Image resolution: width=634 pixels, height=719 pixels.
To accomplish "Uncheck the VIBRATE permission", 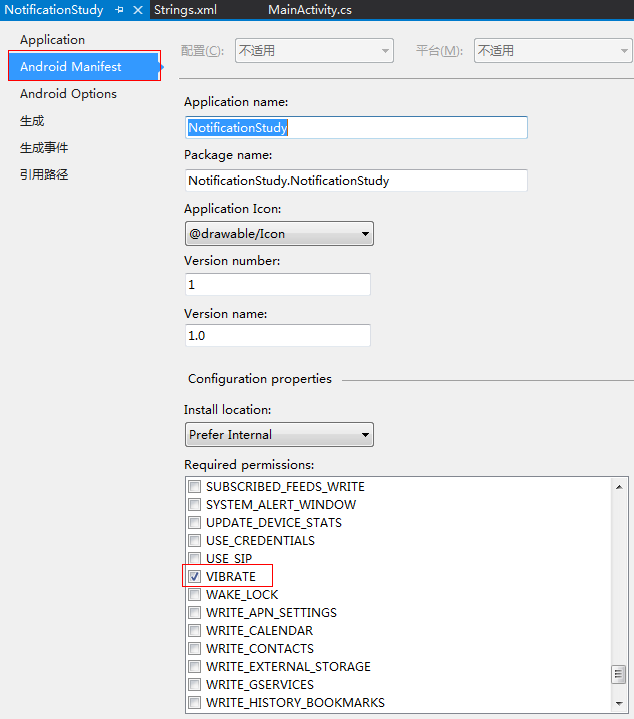I will click(x=194, y=576).
